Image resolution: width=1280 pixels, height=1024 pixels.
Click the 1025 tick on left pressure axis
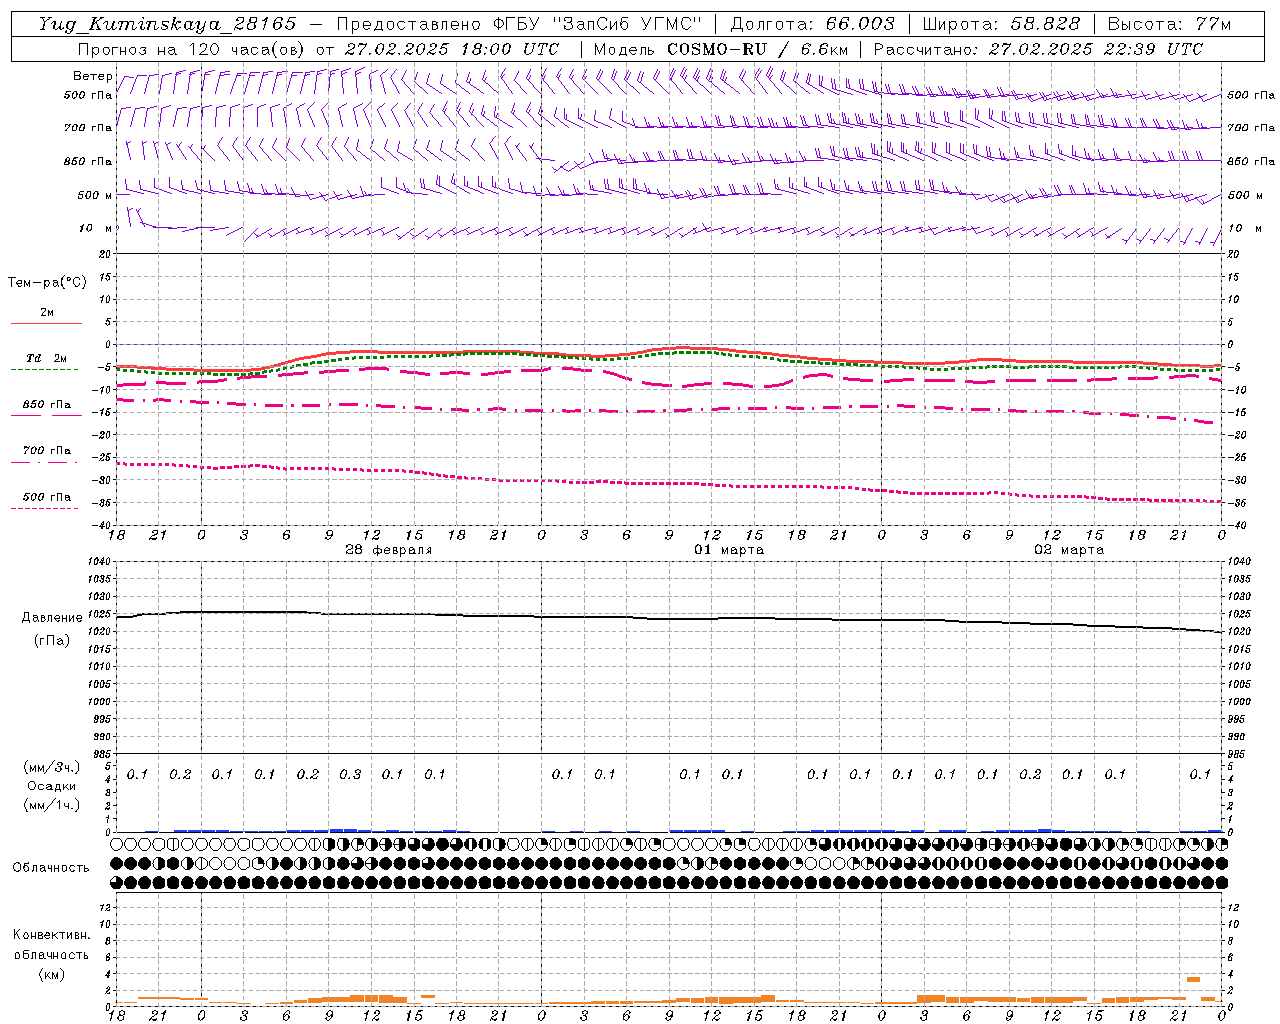coord(99,614)
